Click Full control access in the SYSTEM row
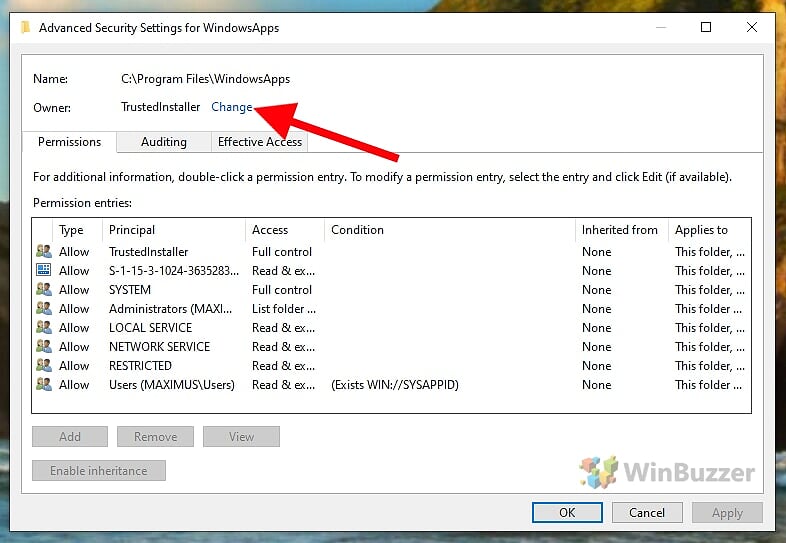 point(282,290)
